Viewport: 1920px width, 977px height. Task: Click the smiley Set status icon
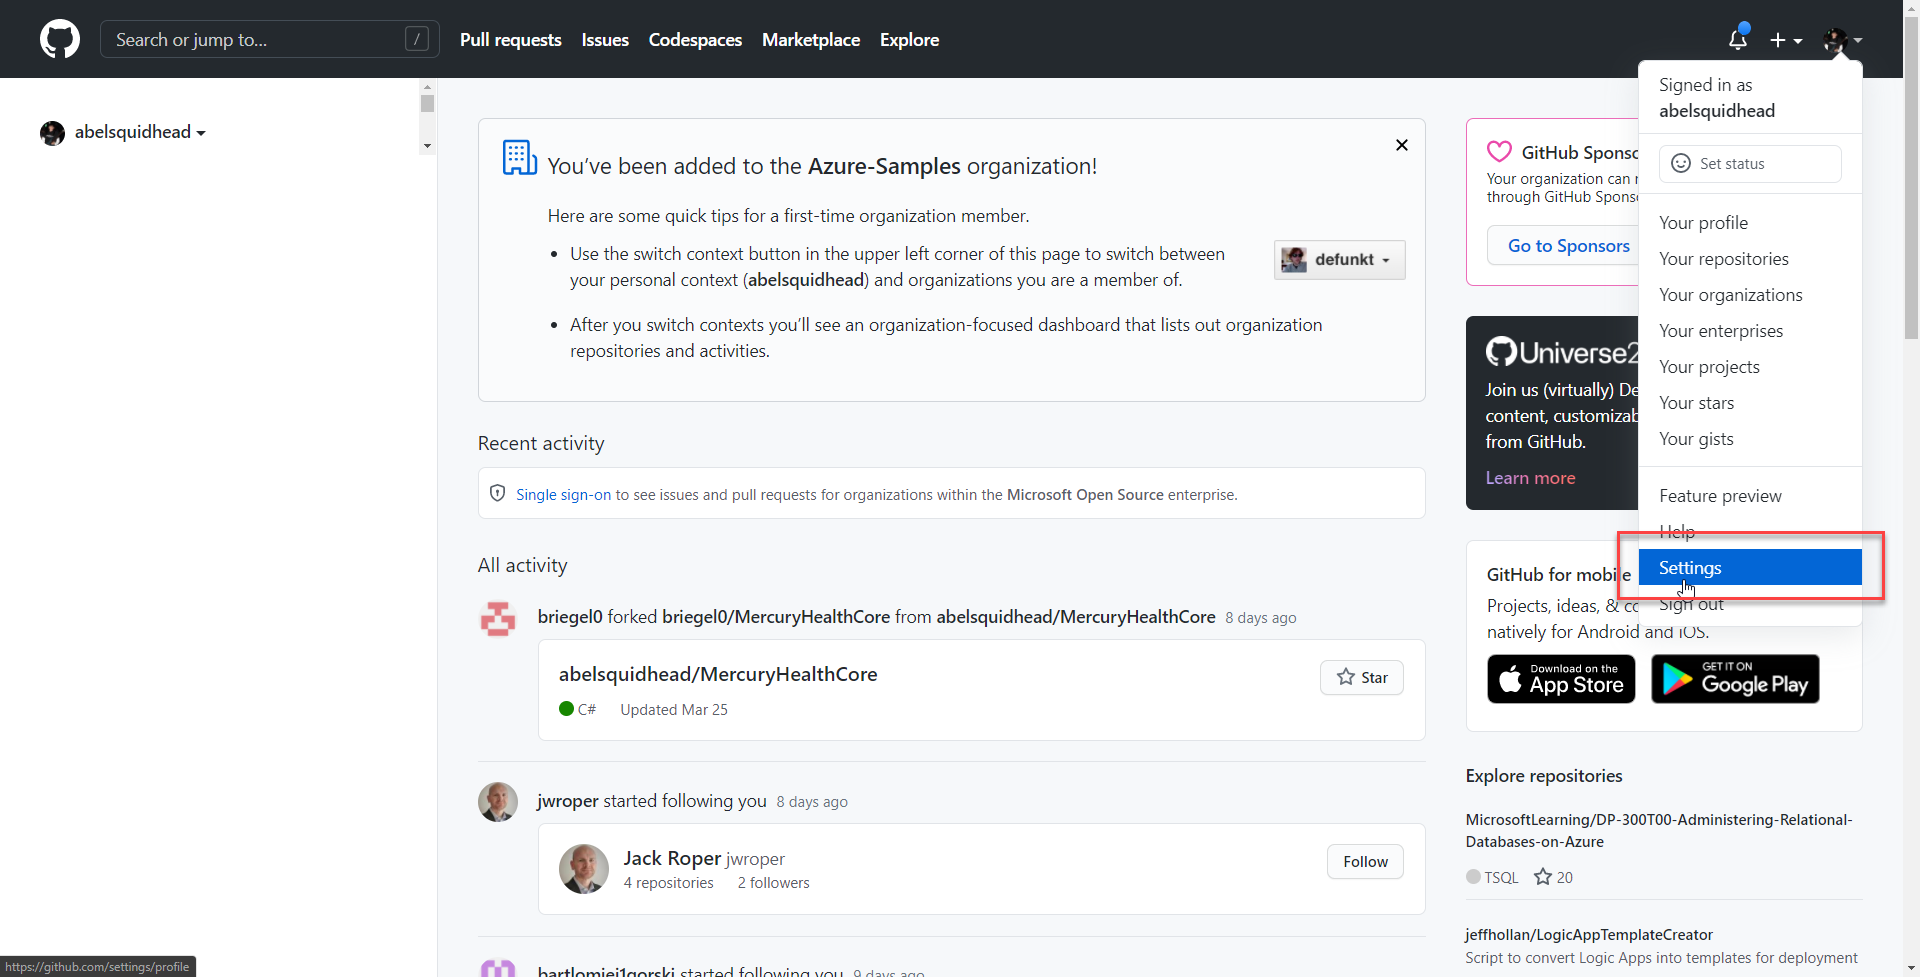[1681, 164]
